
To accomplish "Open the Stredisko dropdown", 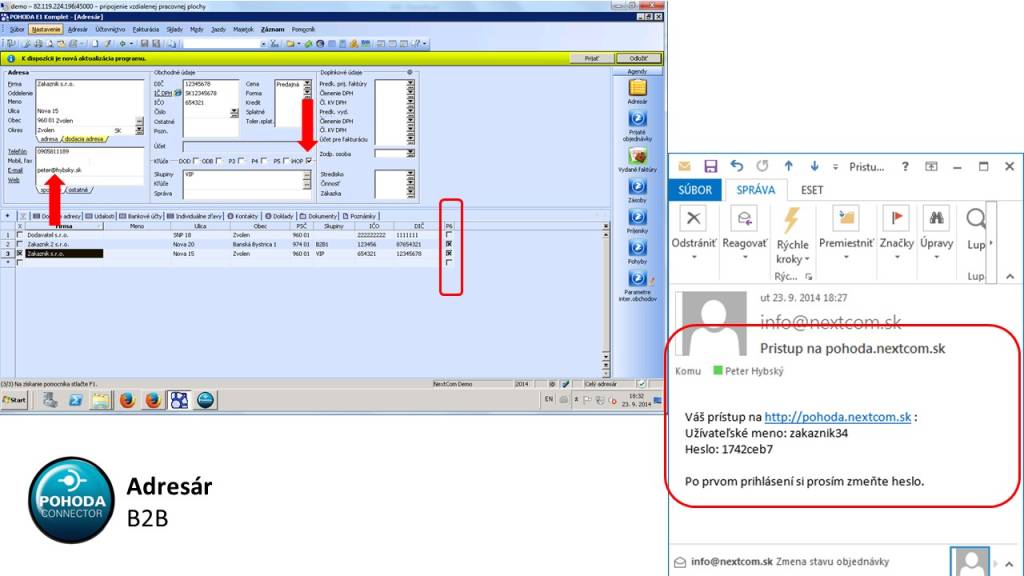I will 410,174.
